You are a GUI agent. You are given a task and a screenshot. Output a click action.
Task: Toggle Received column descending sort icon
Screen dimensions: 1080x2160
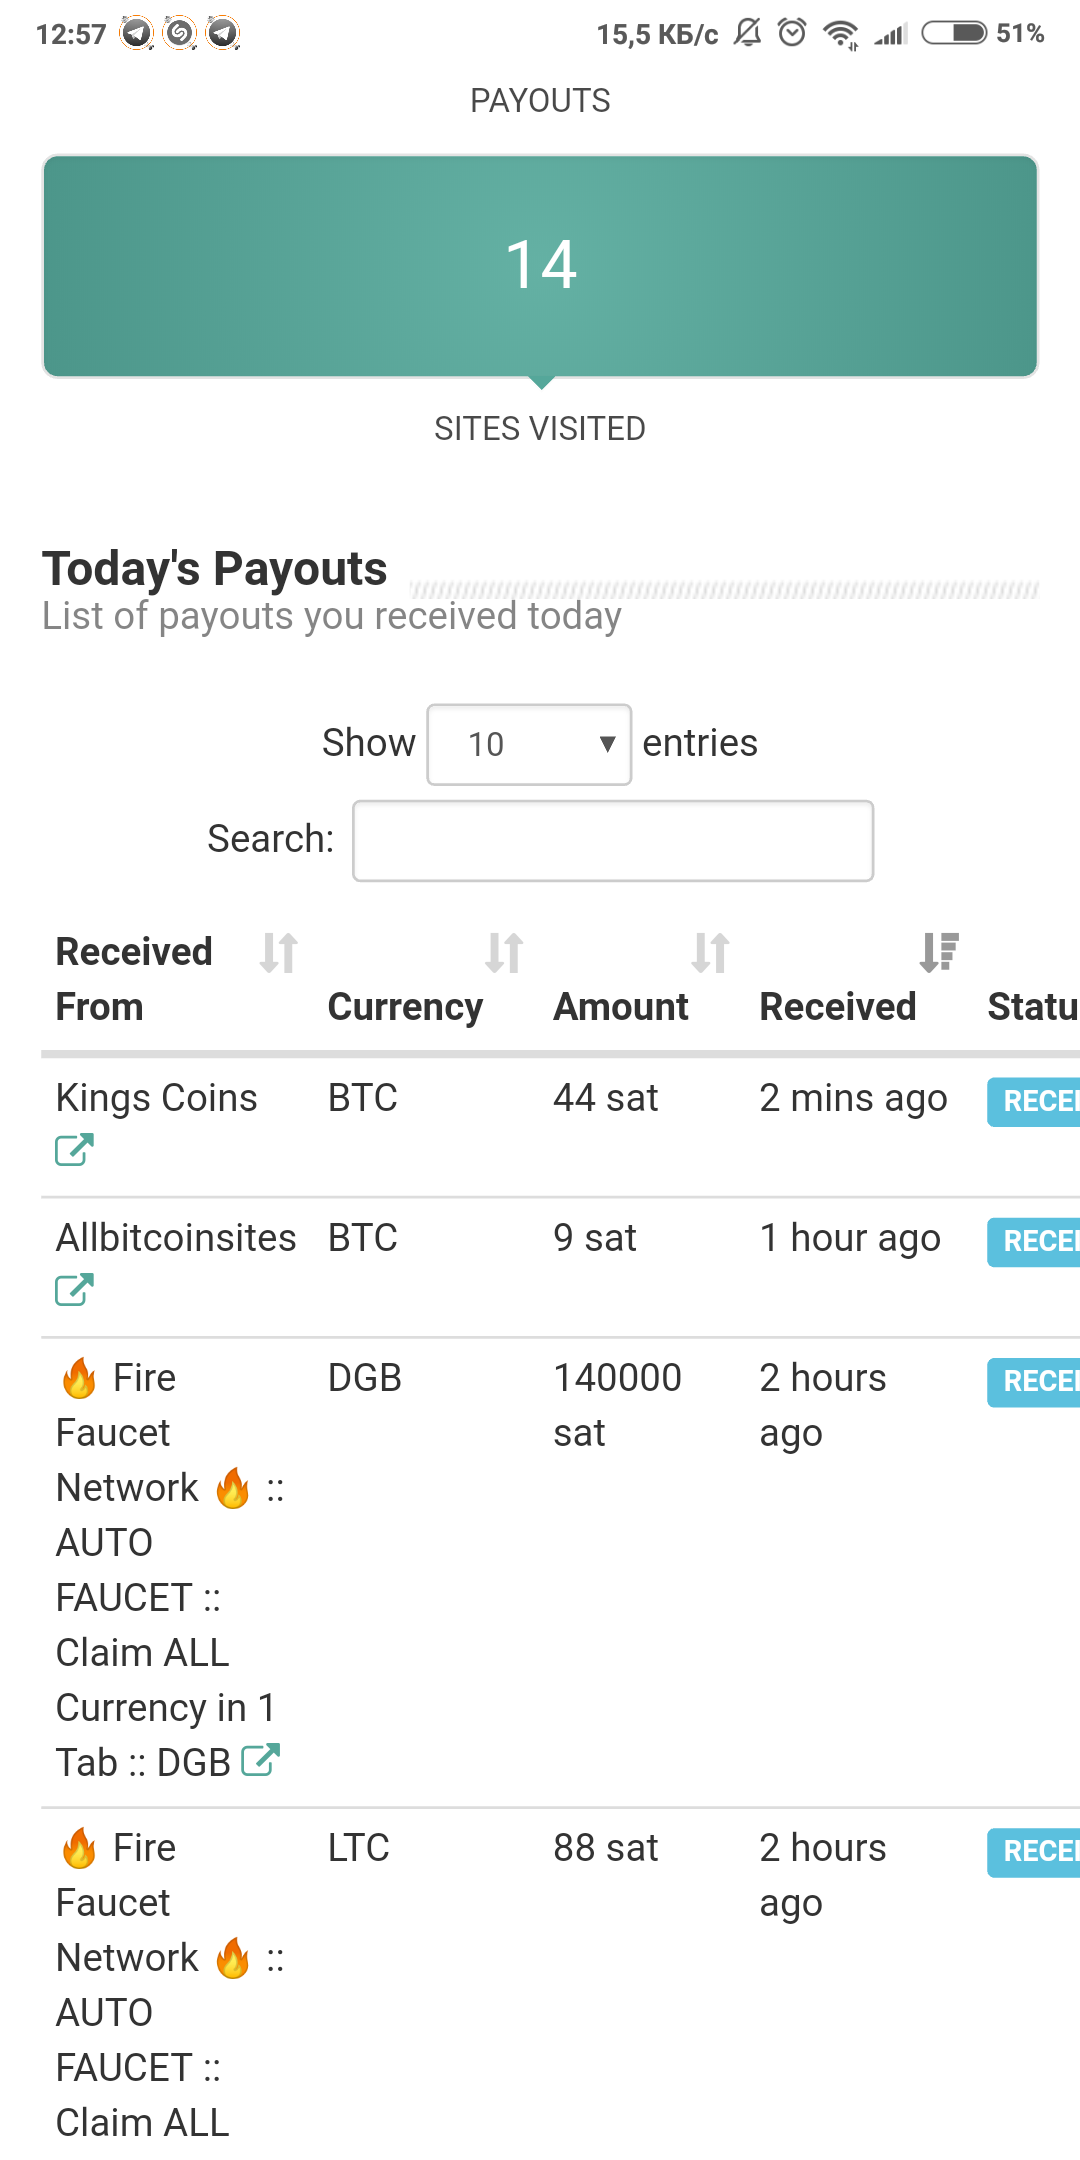[939, 953]
